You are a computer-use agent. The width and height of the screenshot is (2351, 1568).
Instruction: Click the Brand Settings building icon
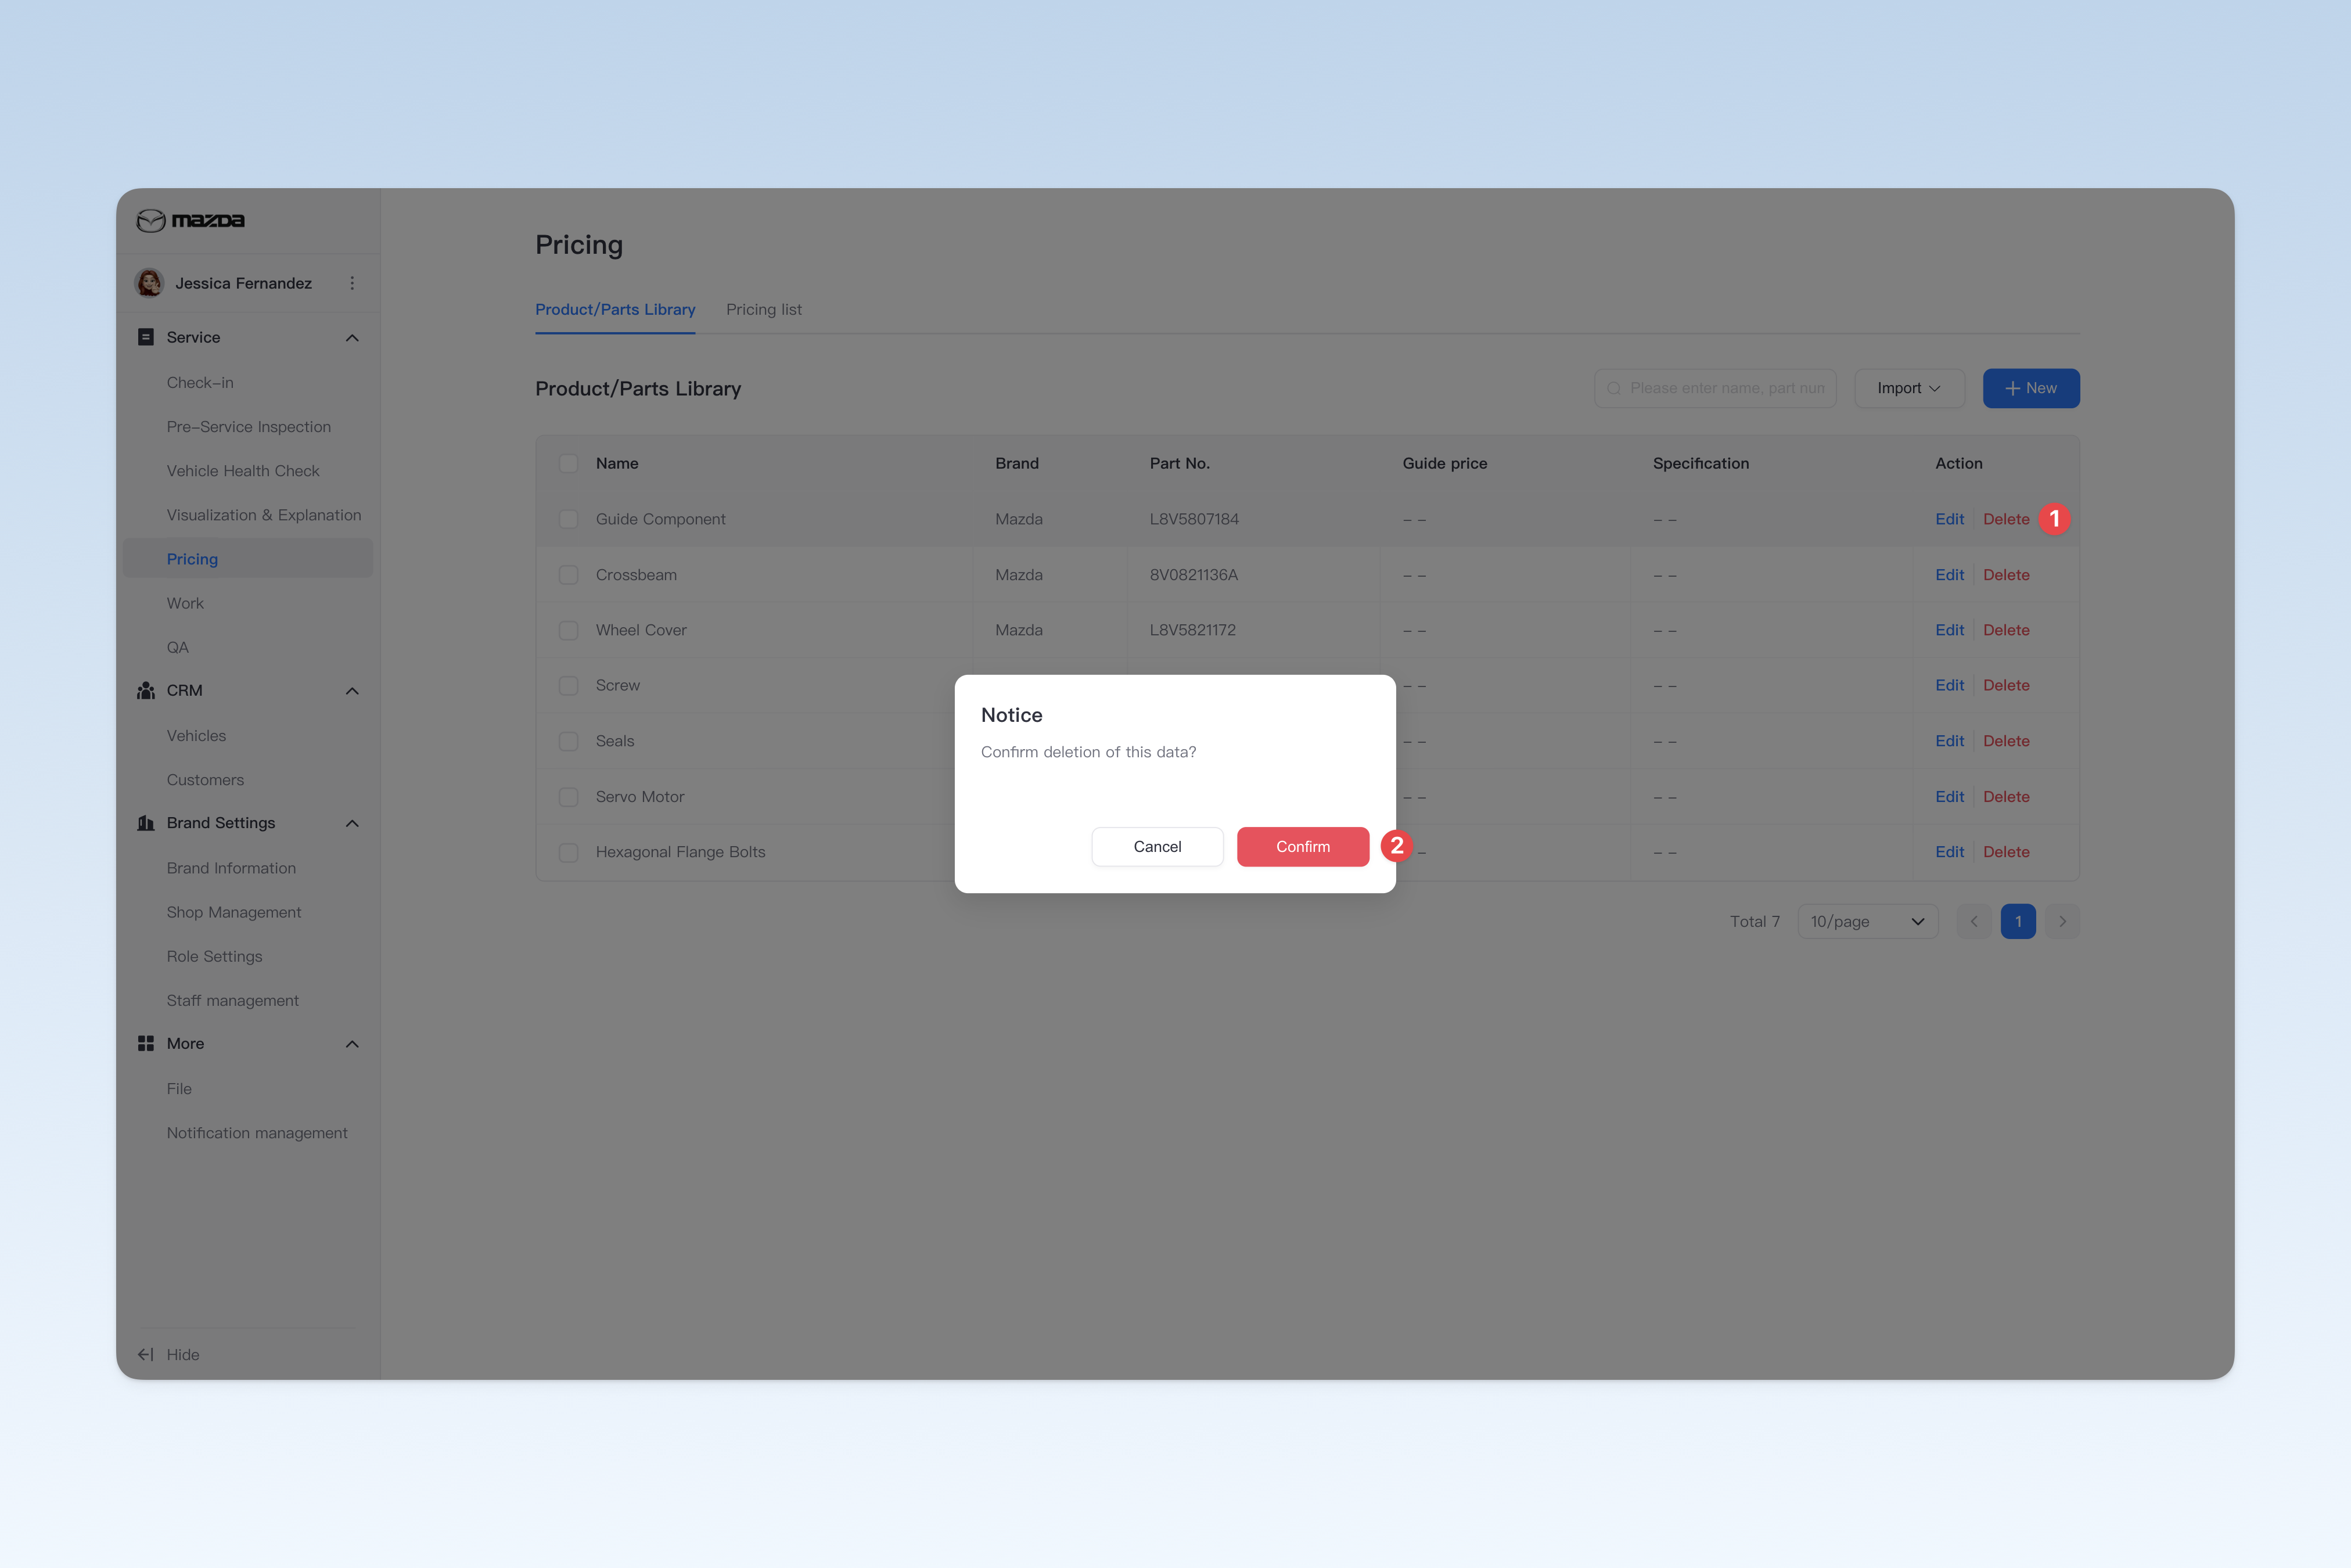[146, 823]
